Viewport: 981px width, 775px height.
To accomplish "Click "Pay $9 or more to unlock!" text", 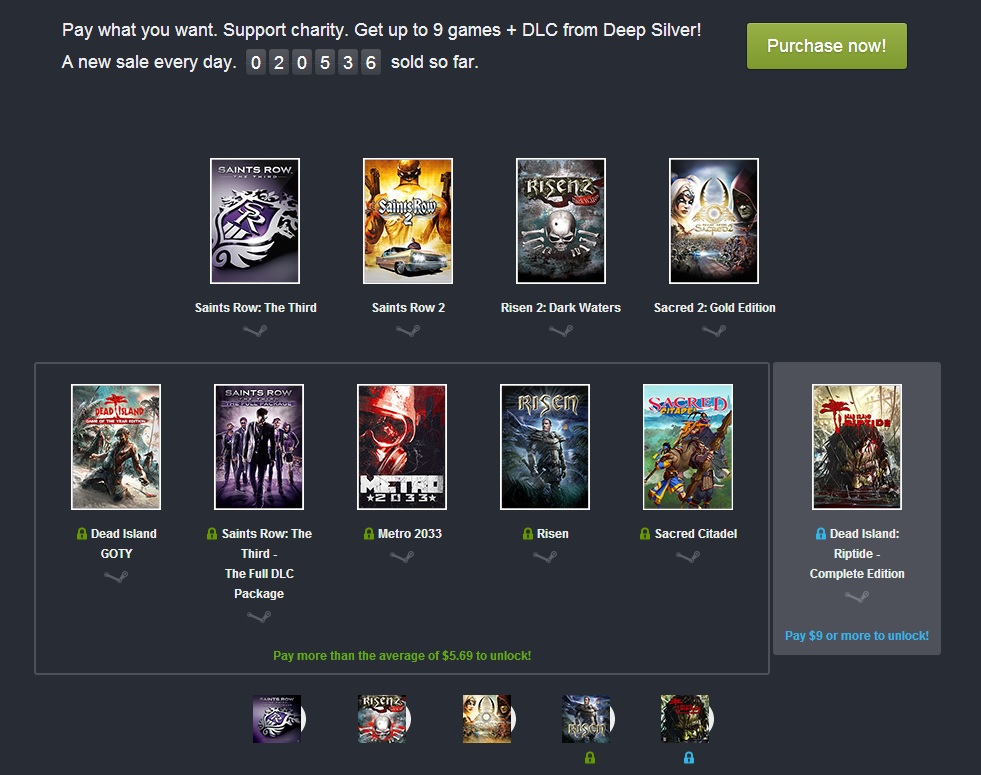I will click(x=857, y=636).
